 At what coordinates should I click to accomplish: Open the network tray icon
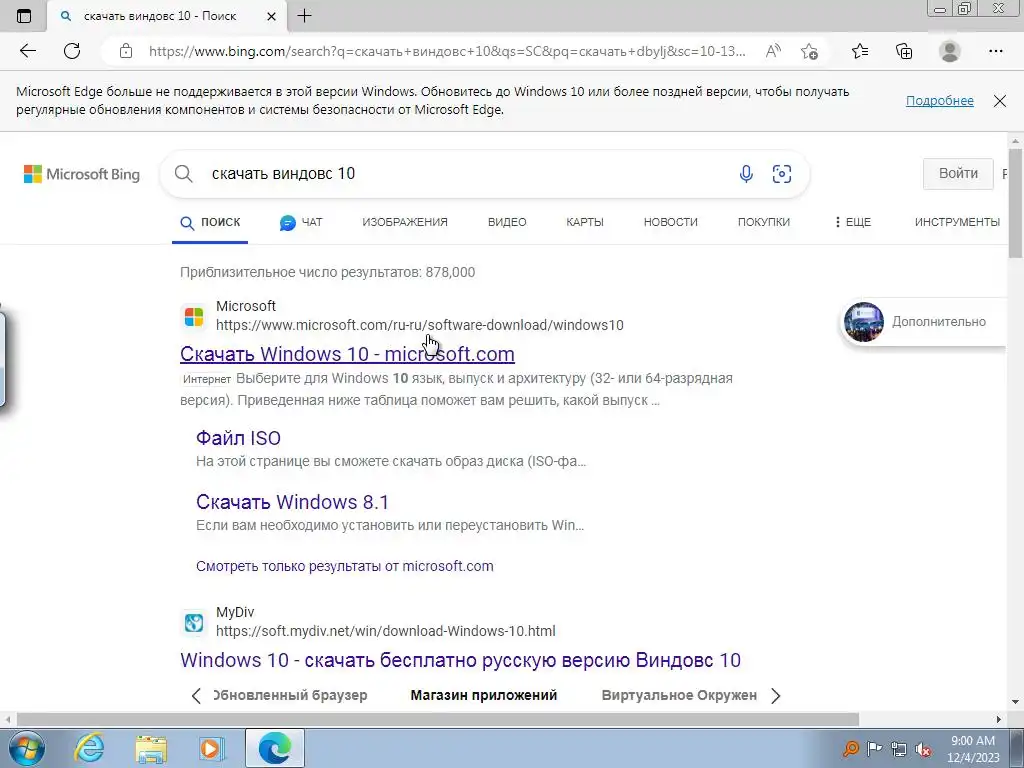coord(899,749)
